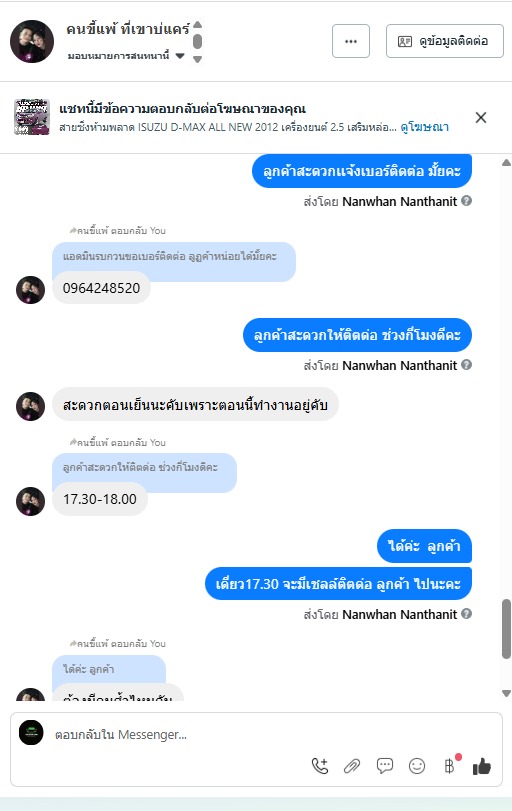Click the customer's profile picture in header
The height and width of the screenshot is (811, 512).
coord(32,41)
